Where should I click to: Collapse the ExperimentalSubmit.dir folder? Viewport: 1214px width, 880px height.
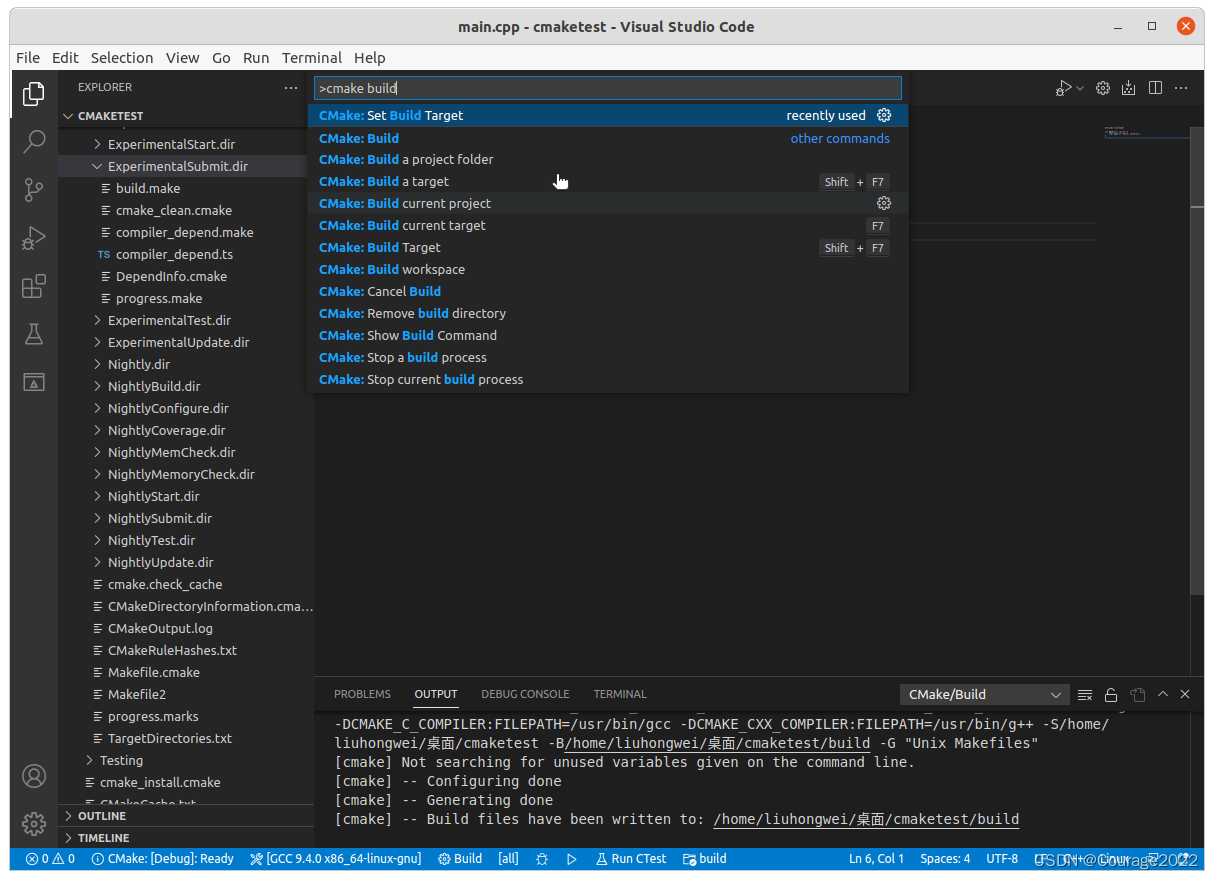[97, 167]
